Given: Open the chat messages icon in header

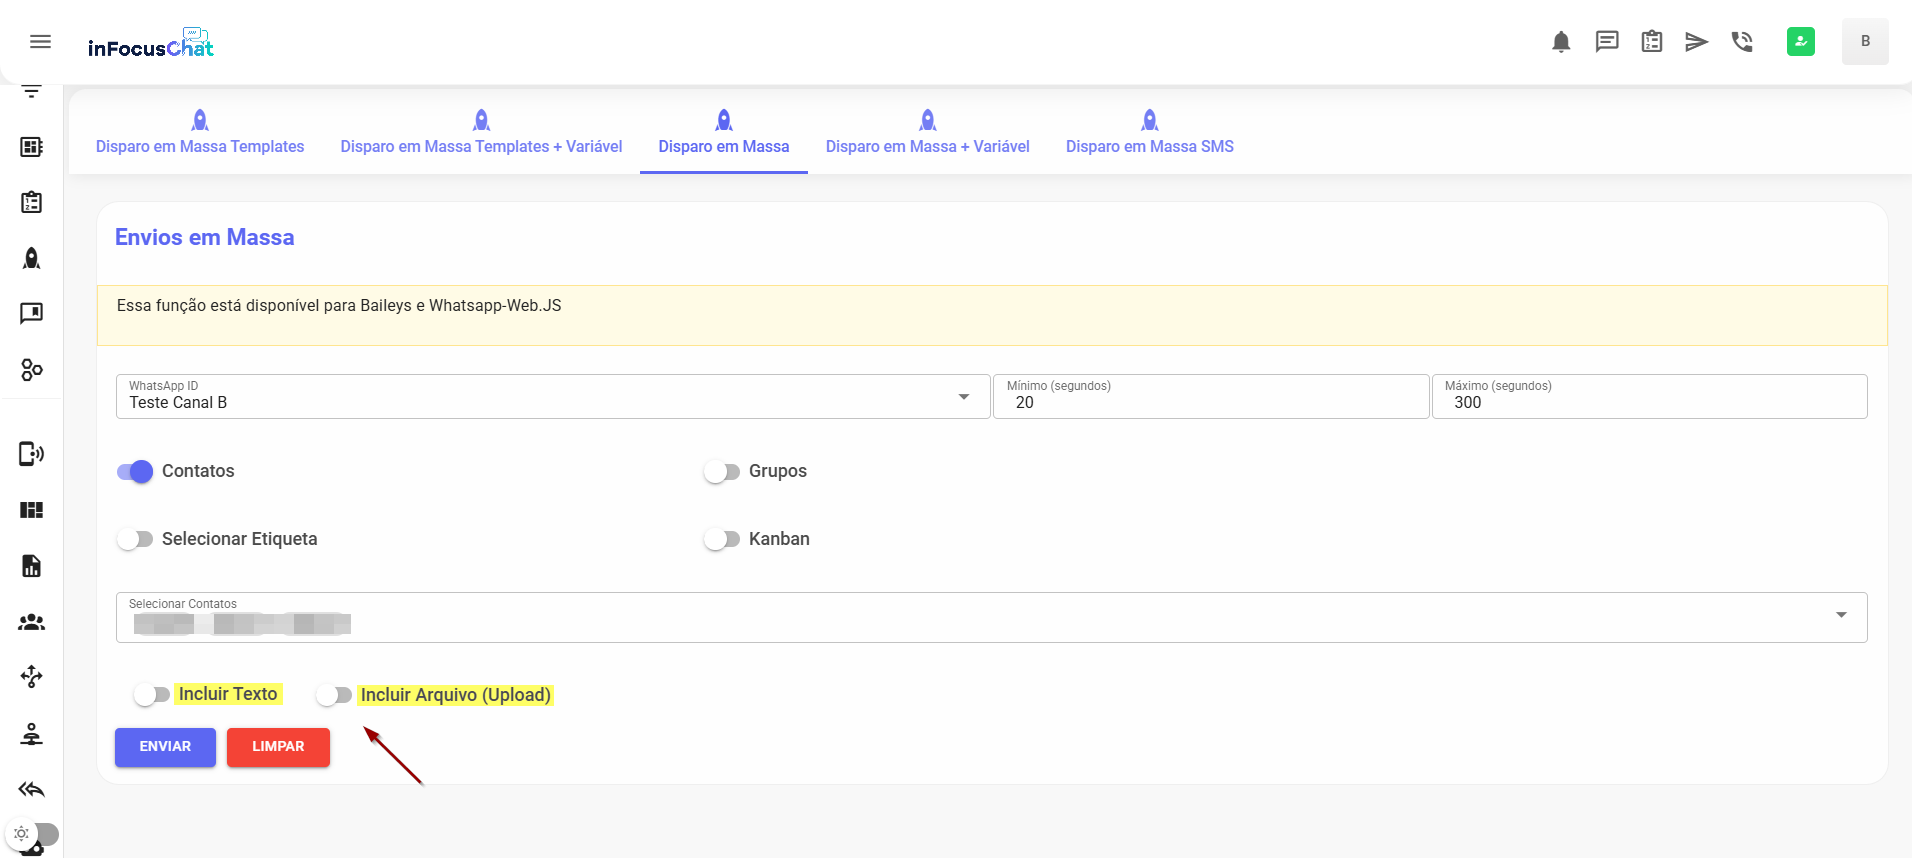Looking at the screenshot, I should click(x=1606, y=42).
